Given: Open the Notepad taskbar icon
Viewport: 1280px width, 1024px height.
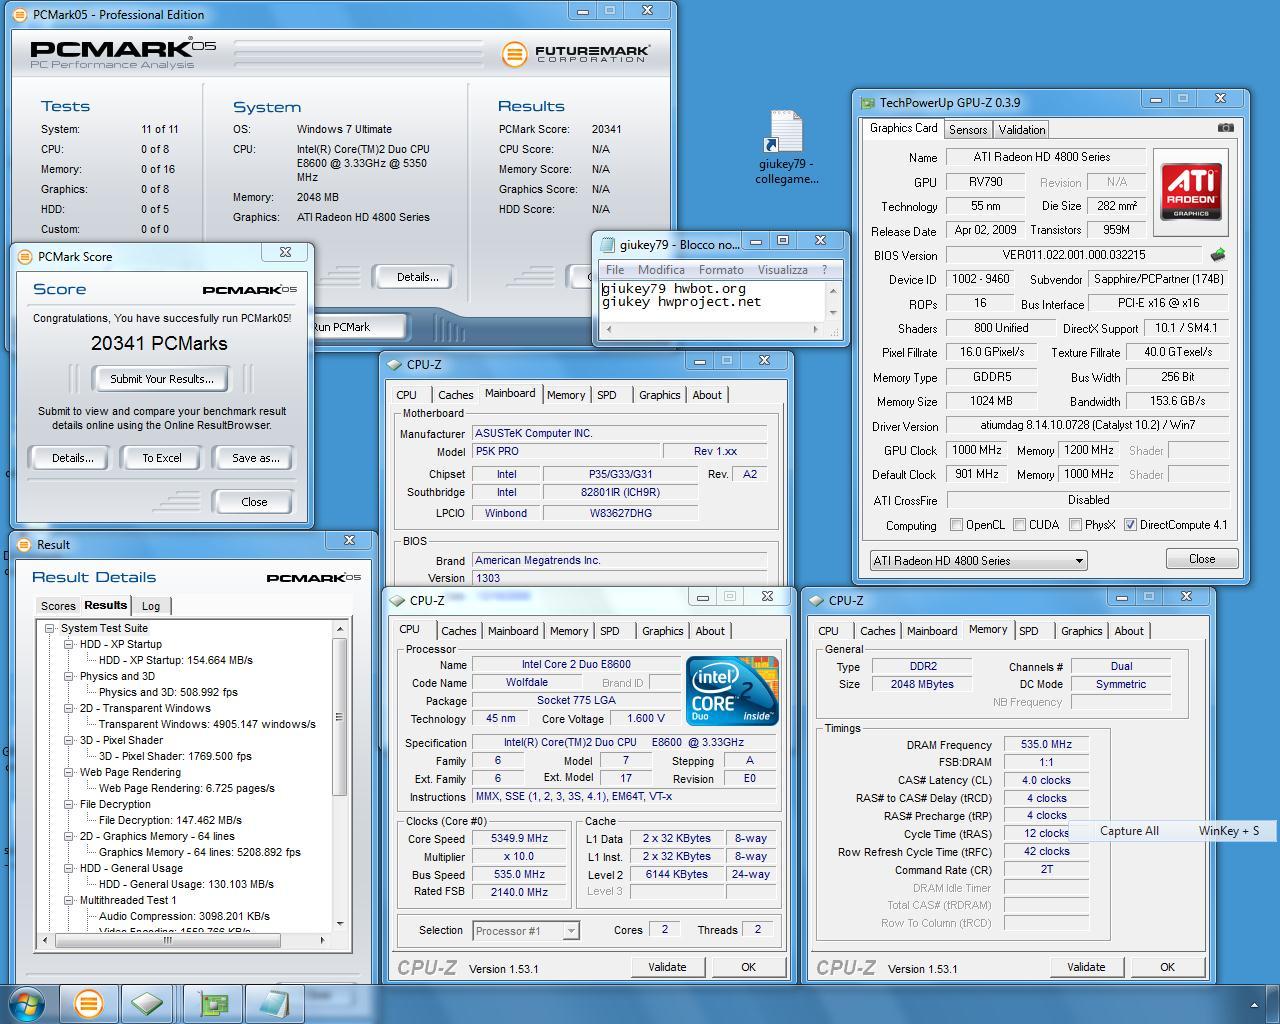Looking at the screenshot, I should pos(273,1003).
